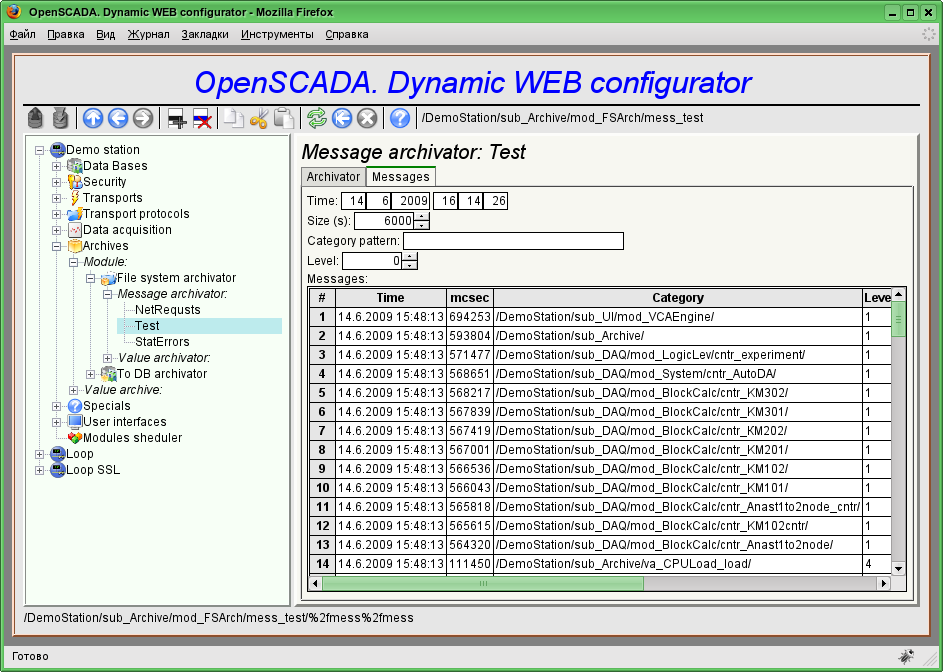The image size is (943, 672).
Task: Click the Demo station icon in tree
Action: coord(58,150)
